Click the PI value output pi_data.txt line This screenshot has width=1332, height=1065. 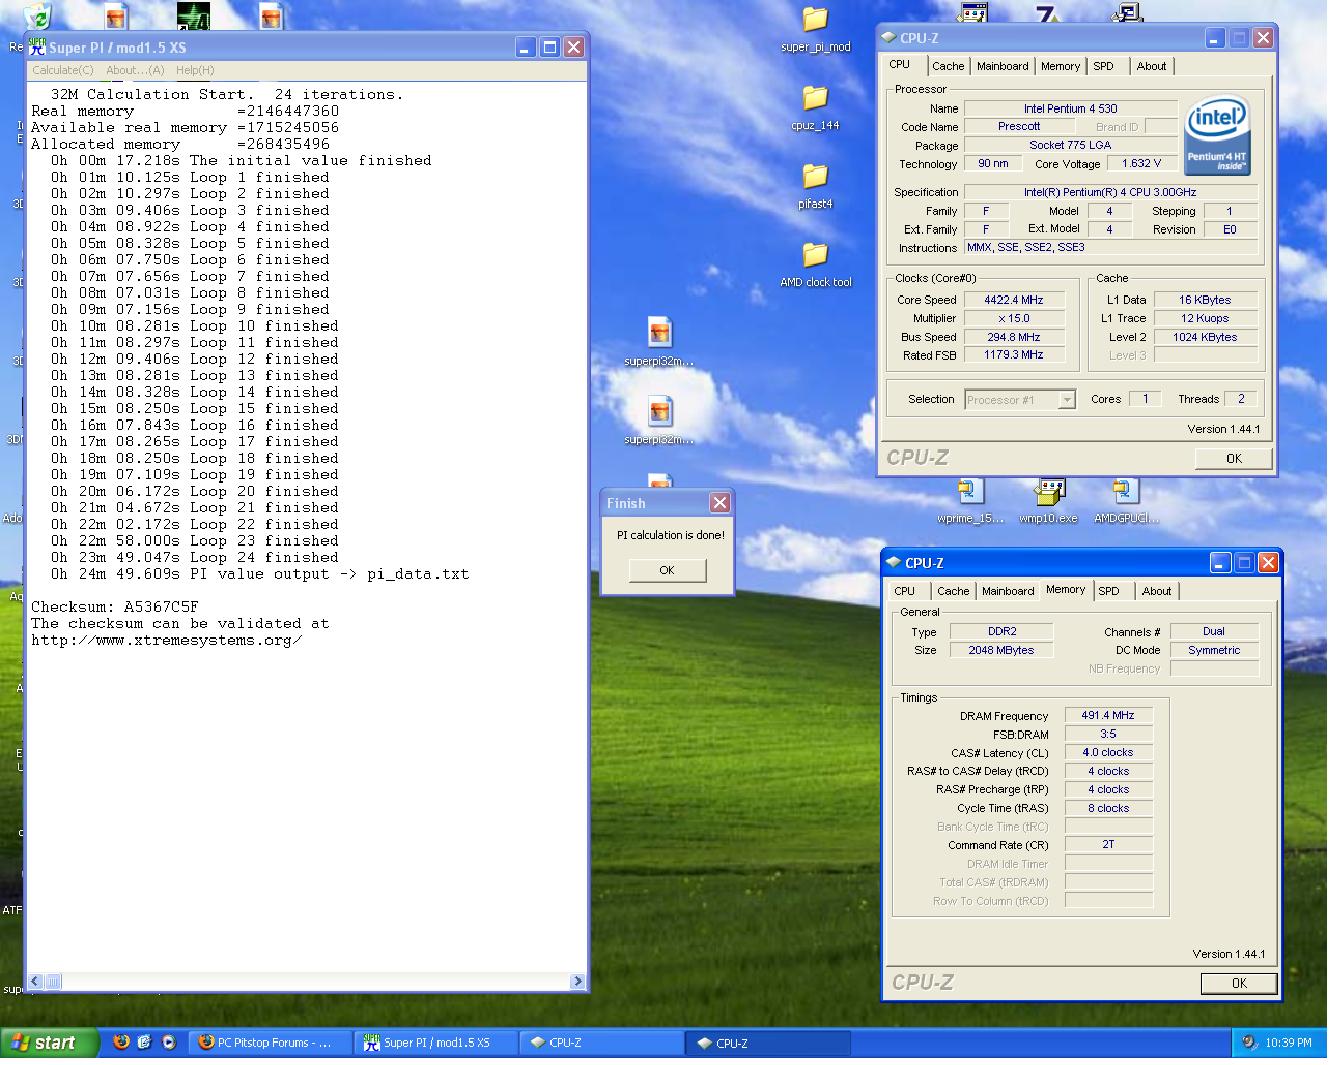260,574
